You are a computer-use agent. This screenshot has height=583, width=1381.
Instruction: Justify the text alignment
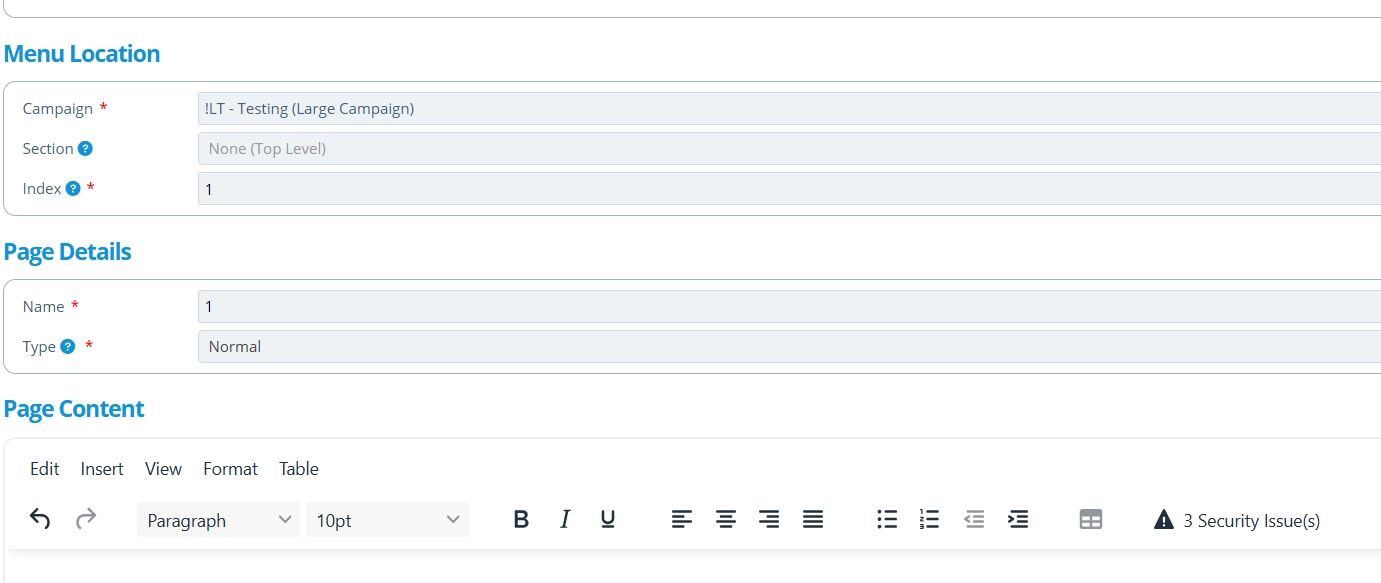click(x=813, y=519)
